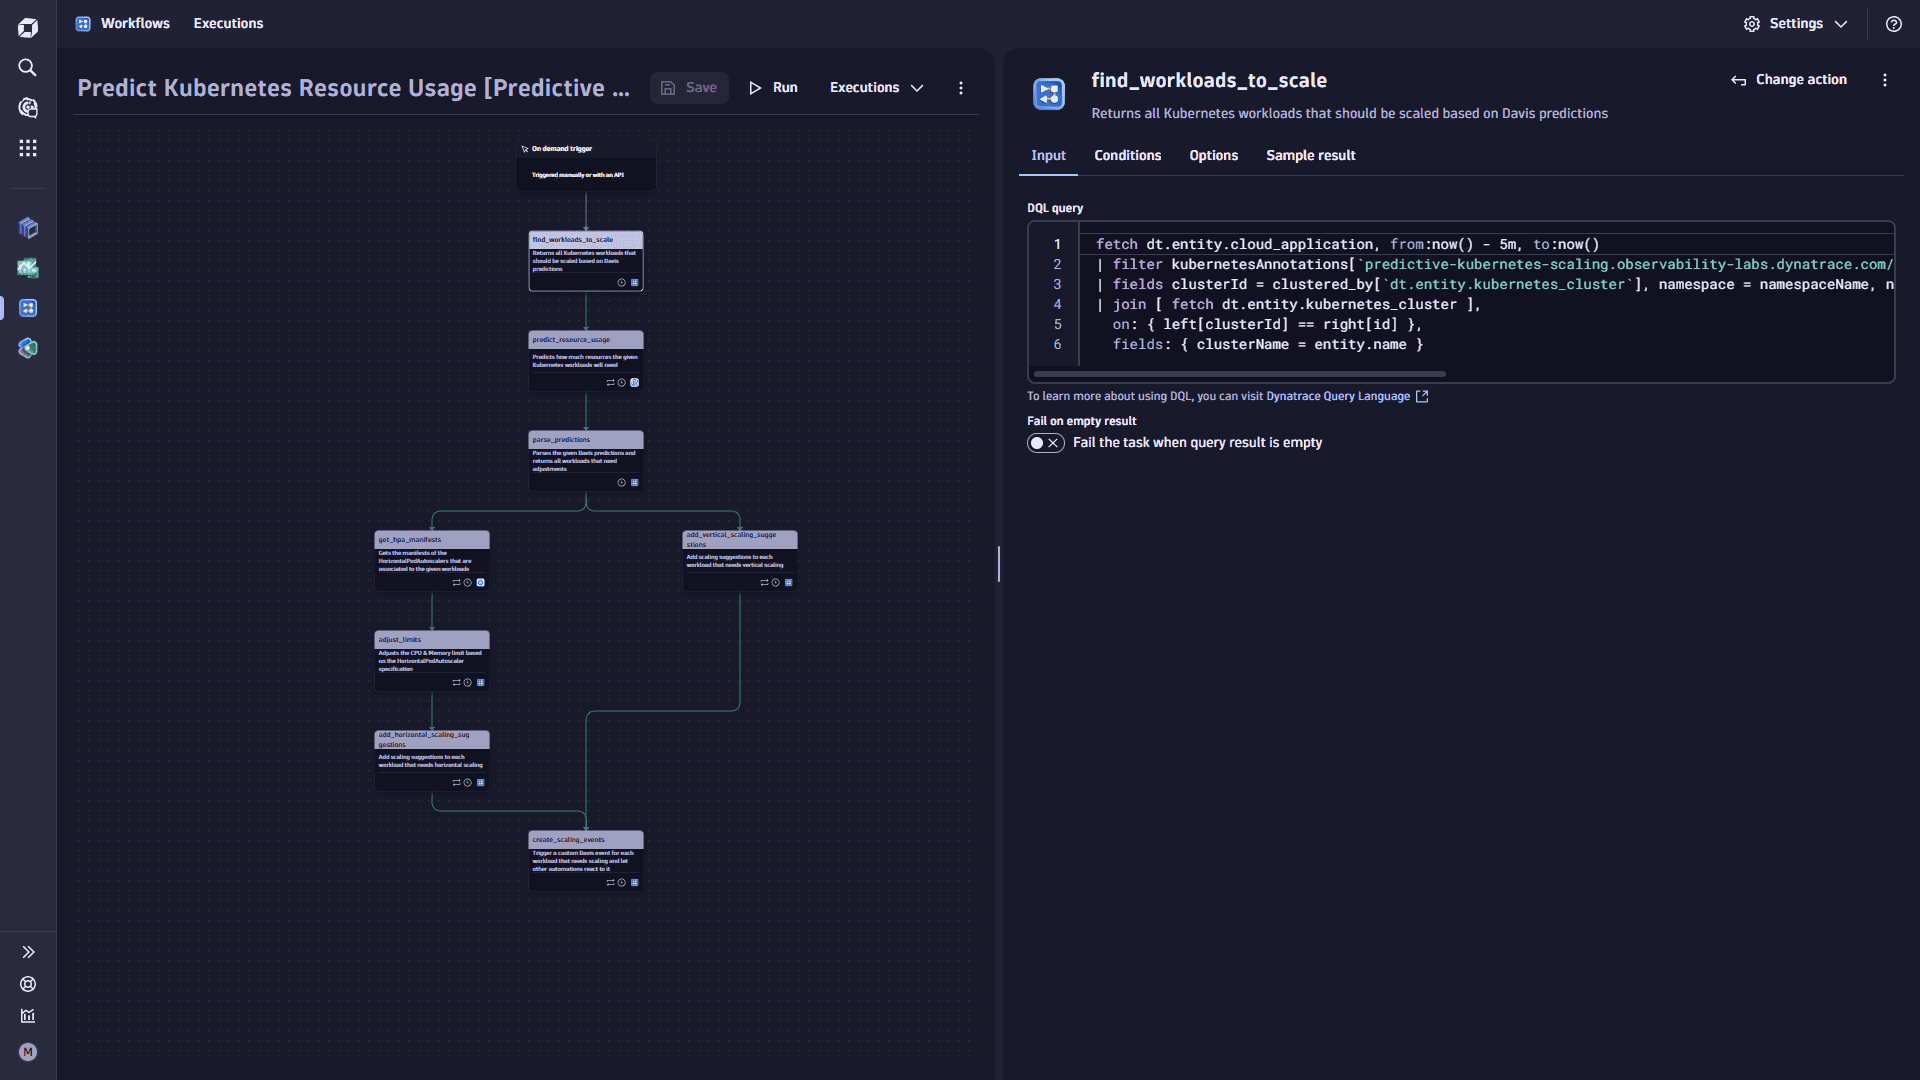
Task: Open the Davis CoPilot sidebar icon
Action: (28, 107)
